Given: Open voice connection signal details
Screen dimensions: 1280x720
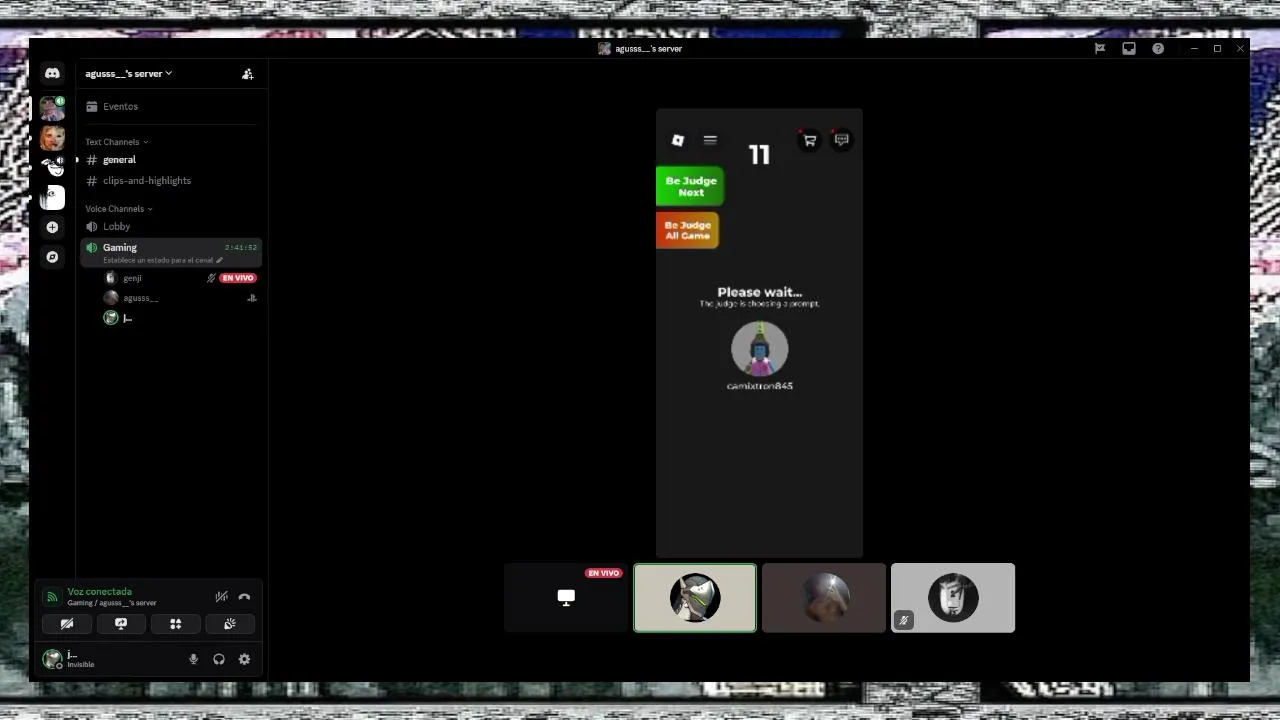Looking at the screenshot, I should tap(52, 597).
